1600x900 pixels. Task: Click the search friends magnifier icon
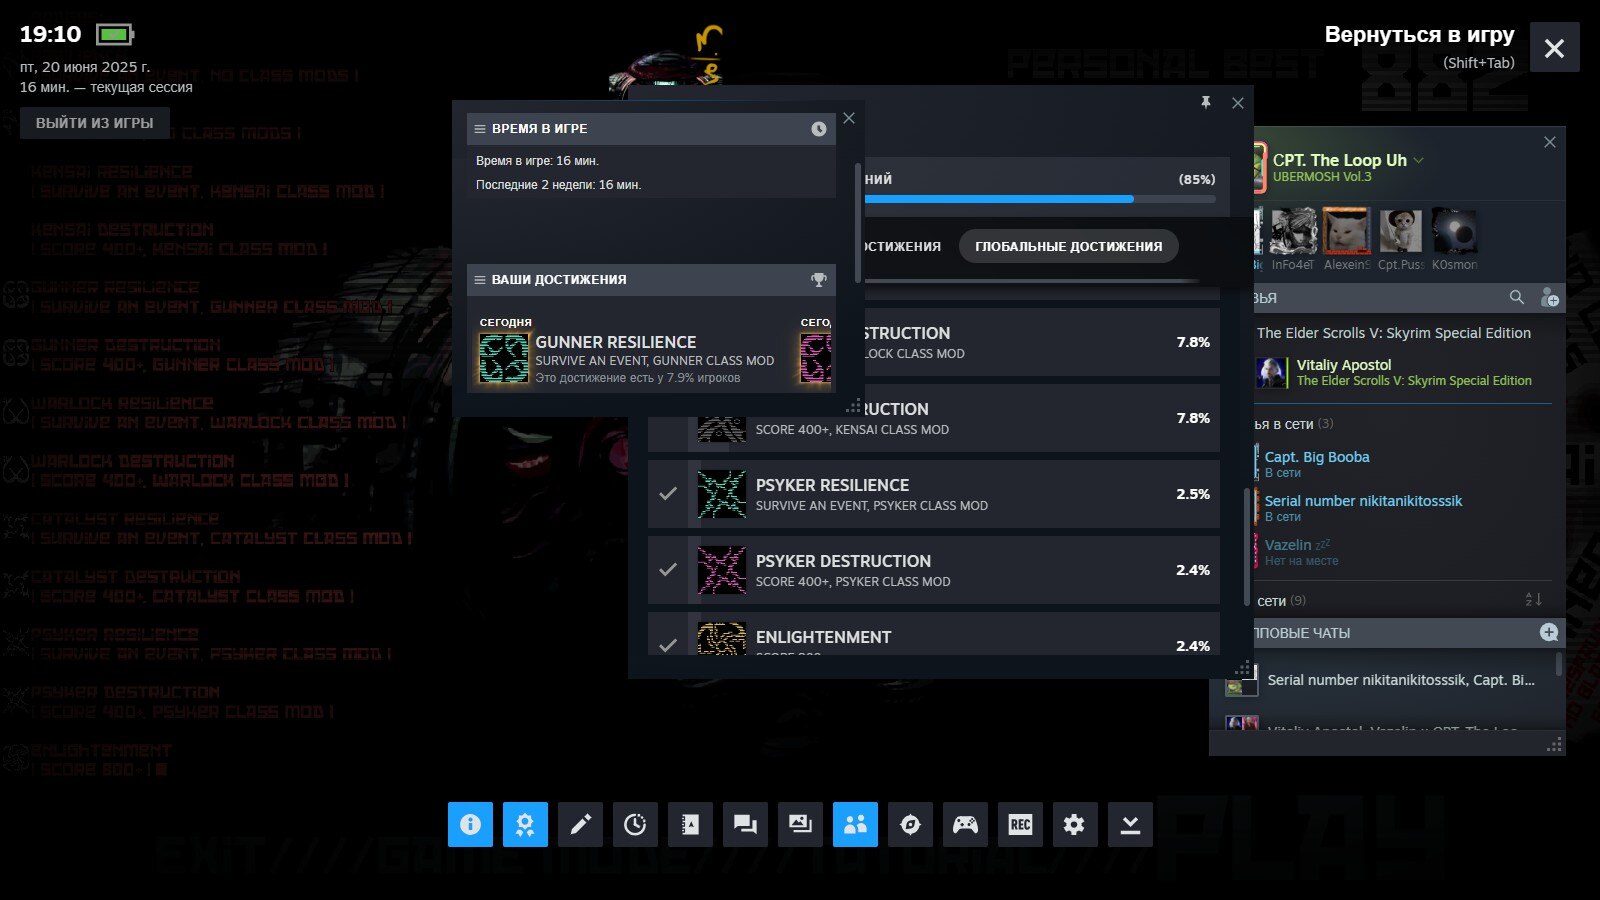click(1517, 297)
